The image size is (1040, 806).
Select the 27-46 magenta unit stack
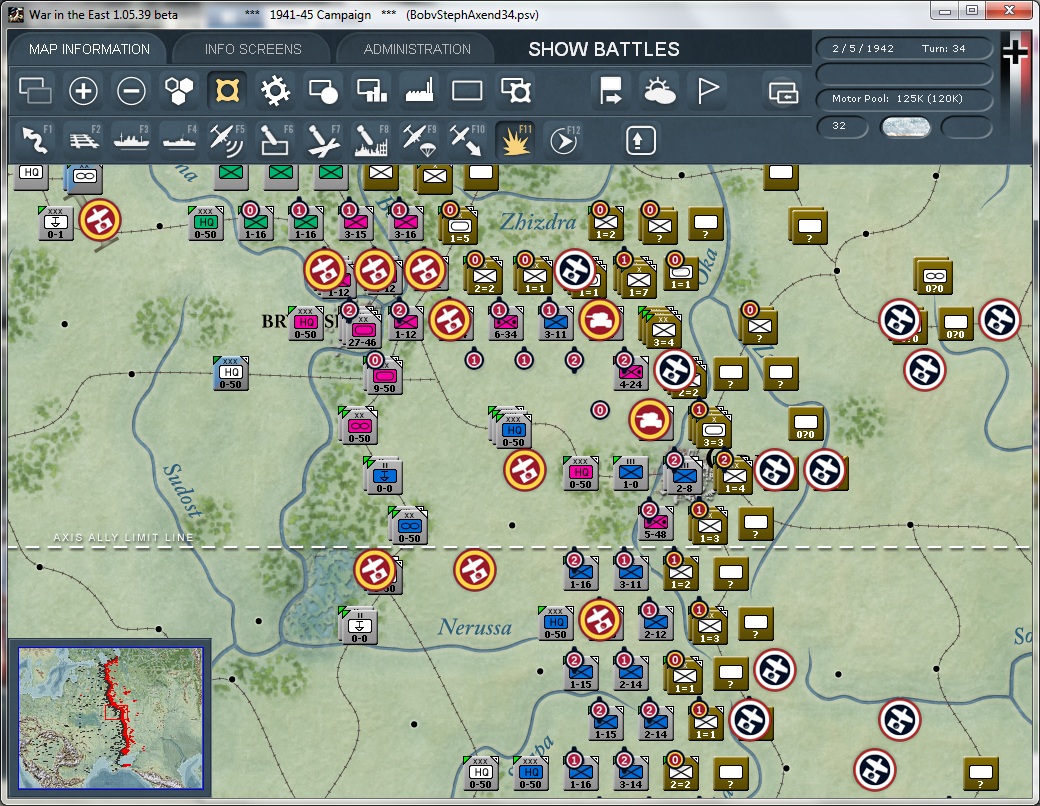click(361, 330)
